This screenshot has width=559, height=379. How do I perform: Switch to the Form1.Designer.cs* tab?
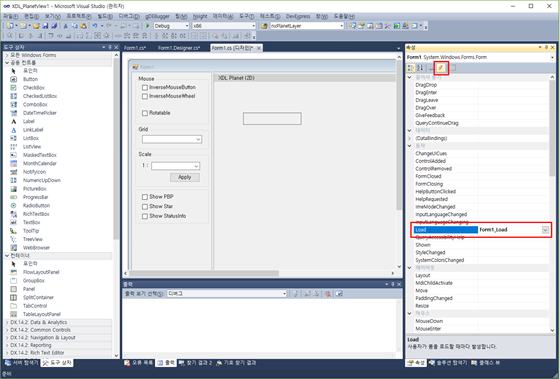tap(179, 48)
